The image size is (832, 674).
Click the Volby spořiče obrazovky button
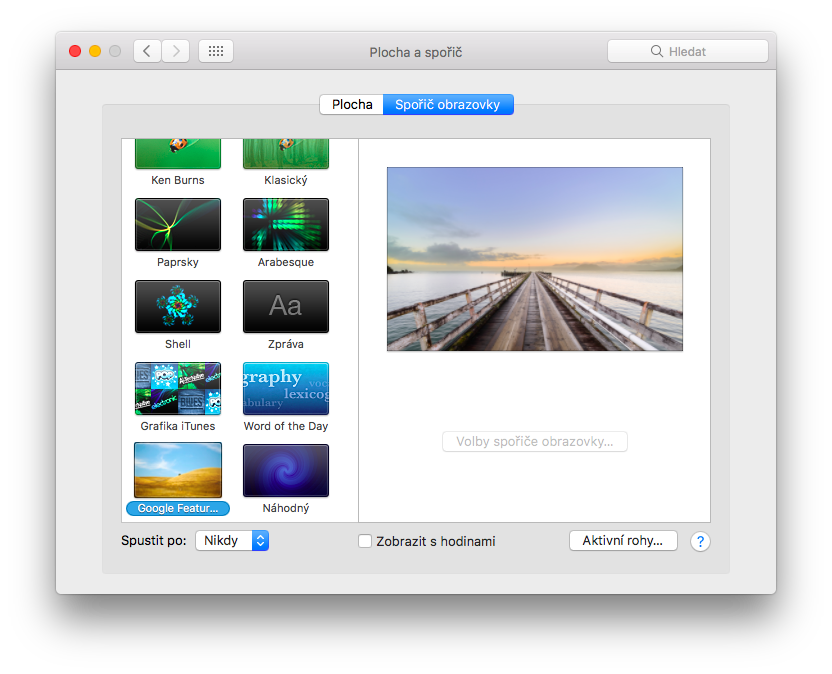535,442
